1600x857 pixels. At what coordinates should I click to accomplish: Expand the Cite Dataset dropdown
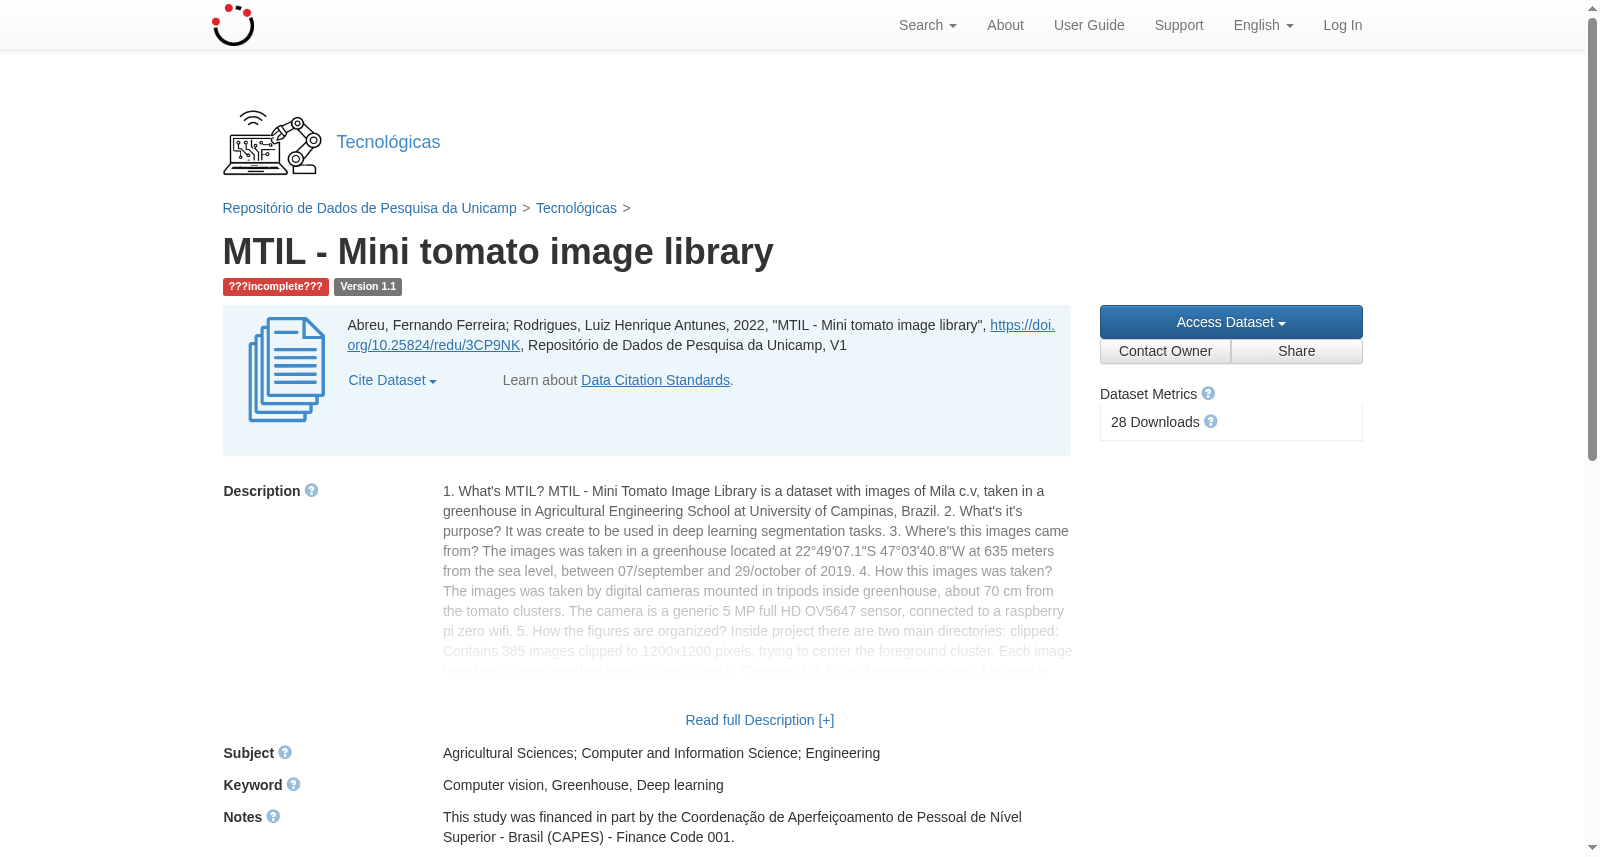[392, 380]
